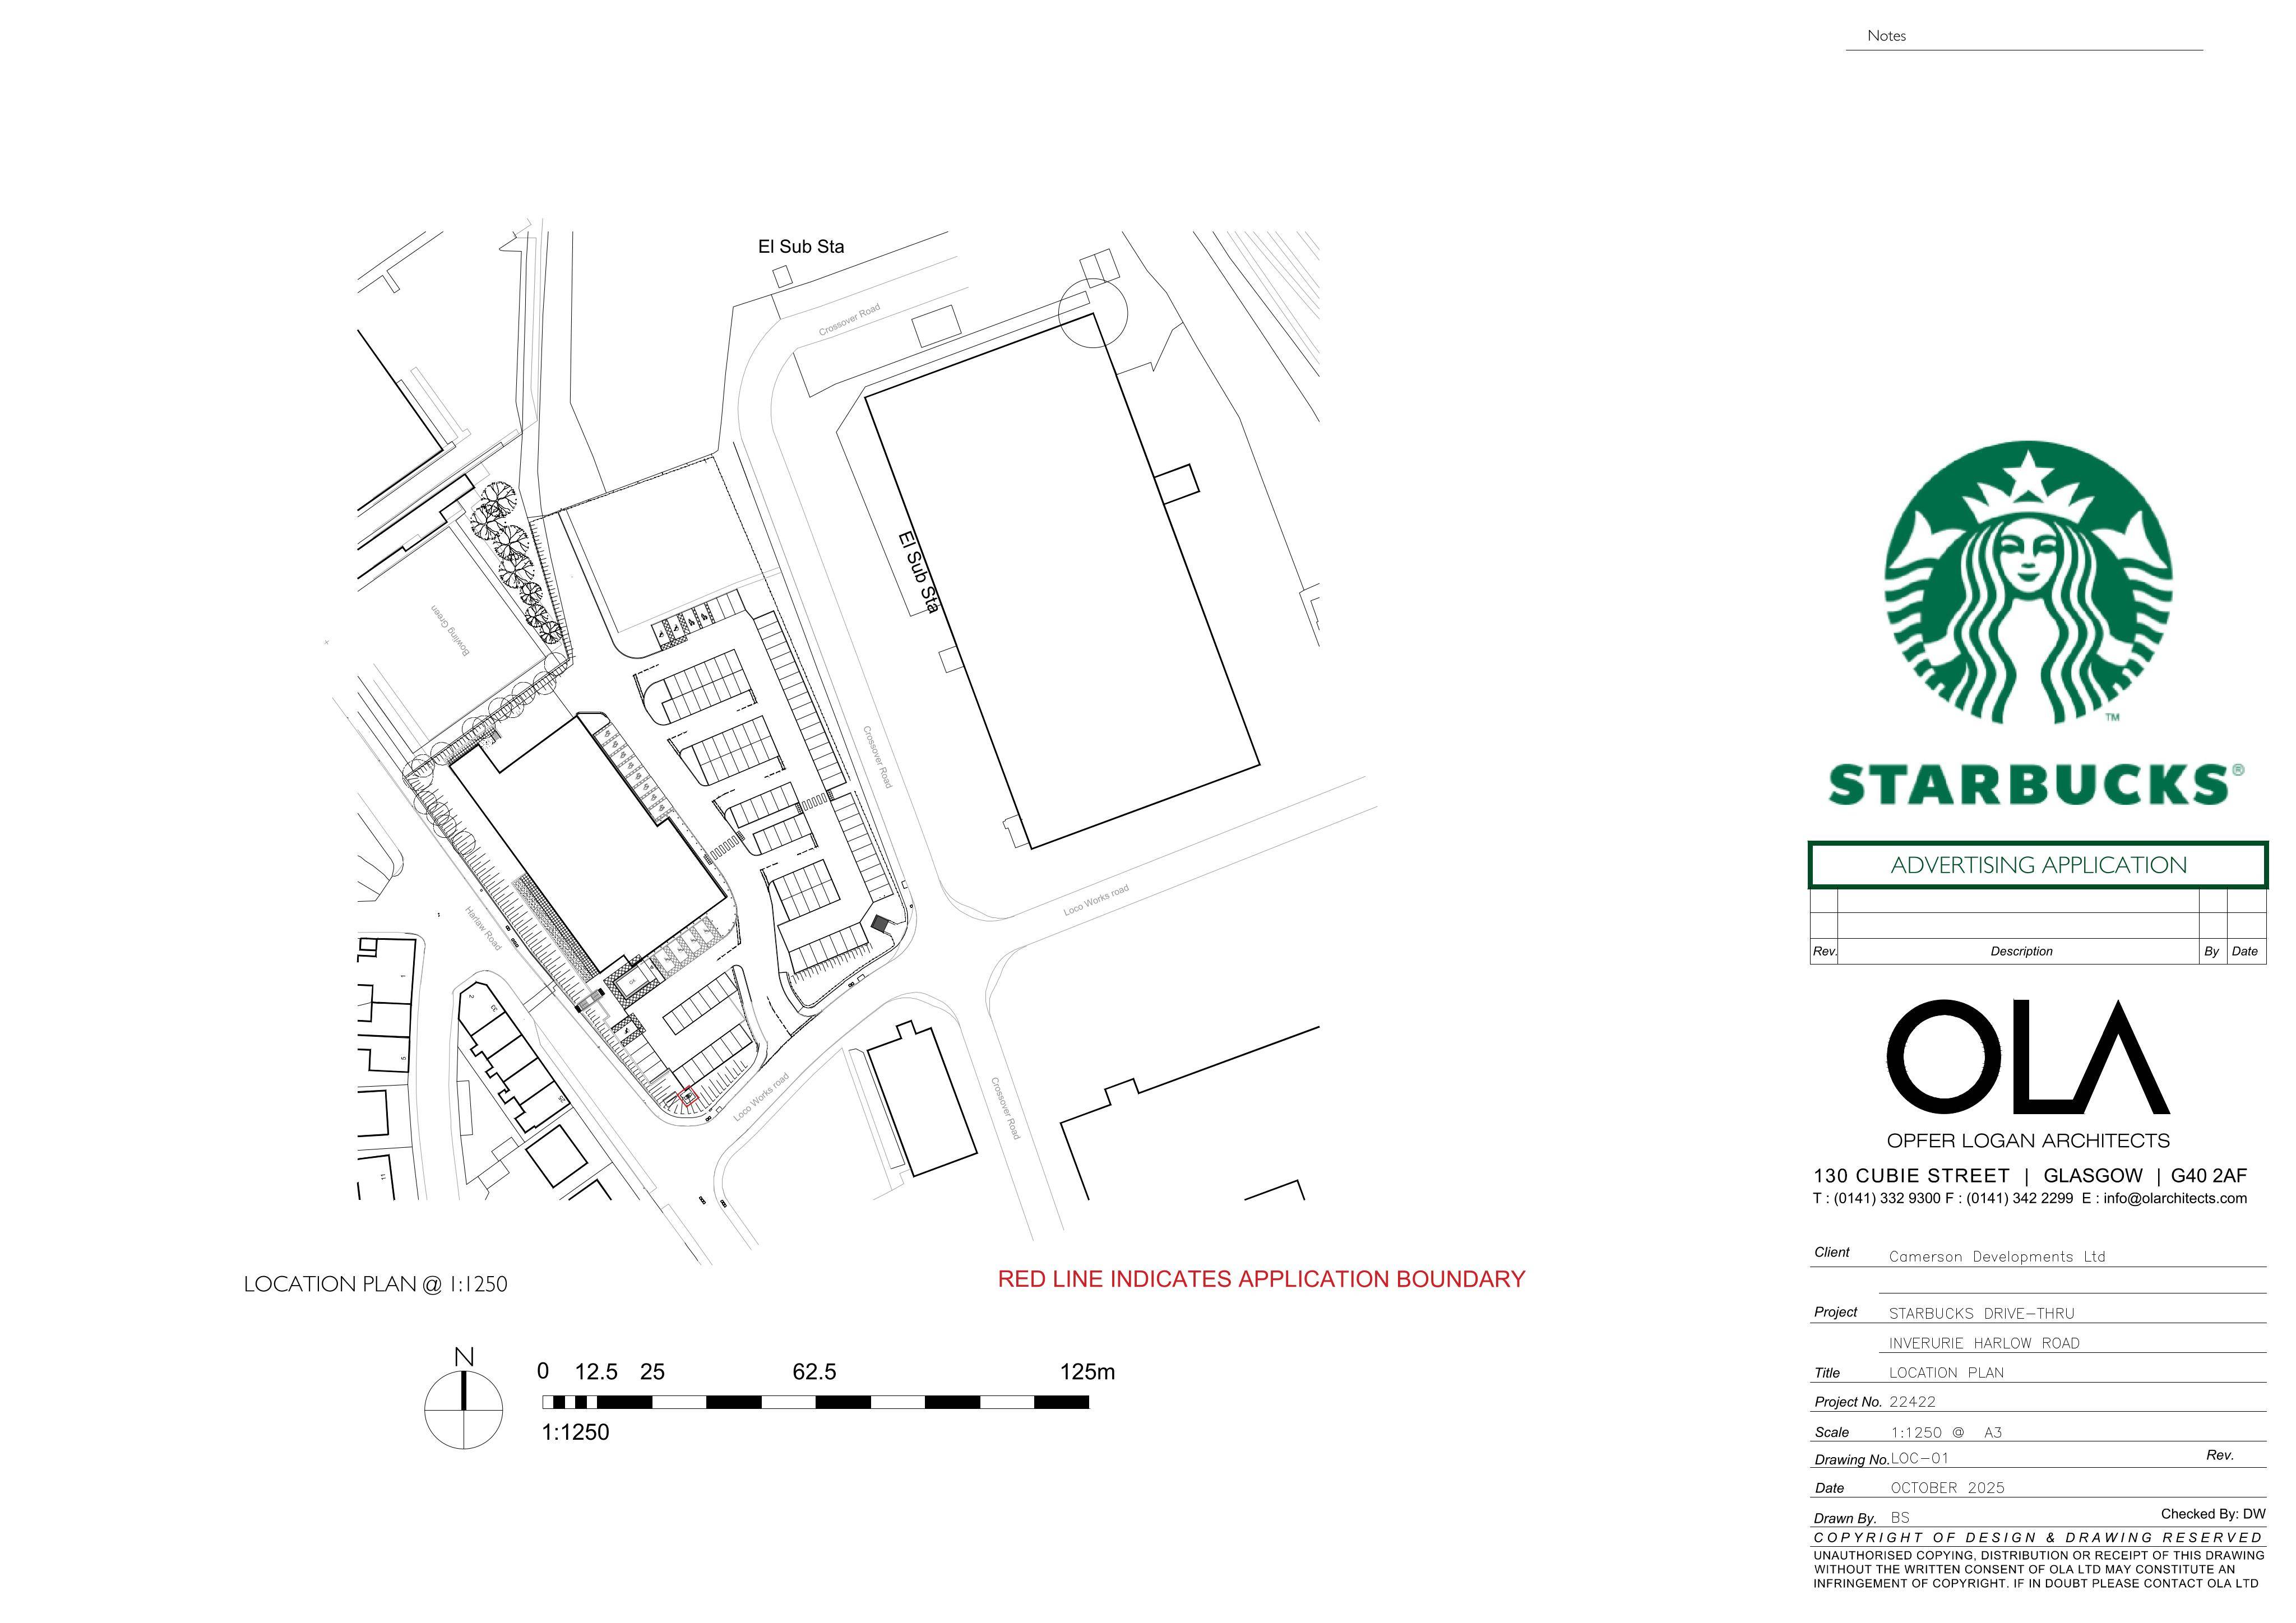
Task: Click 'RED LINE INDICATES APPLICATION BOUNDARY' text
Action: (1262, 1279)
